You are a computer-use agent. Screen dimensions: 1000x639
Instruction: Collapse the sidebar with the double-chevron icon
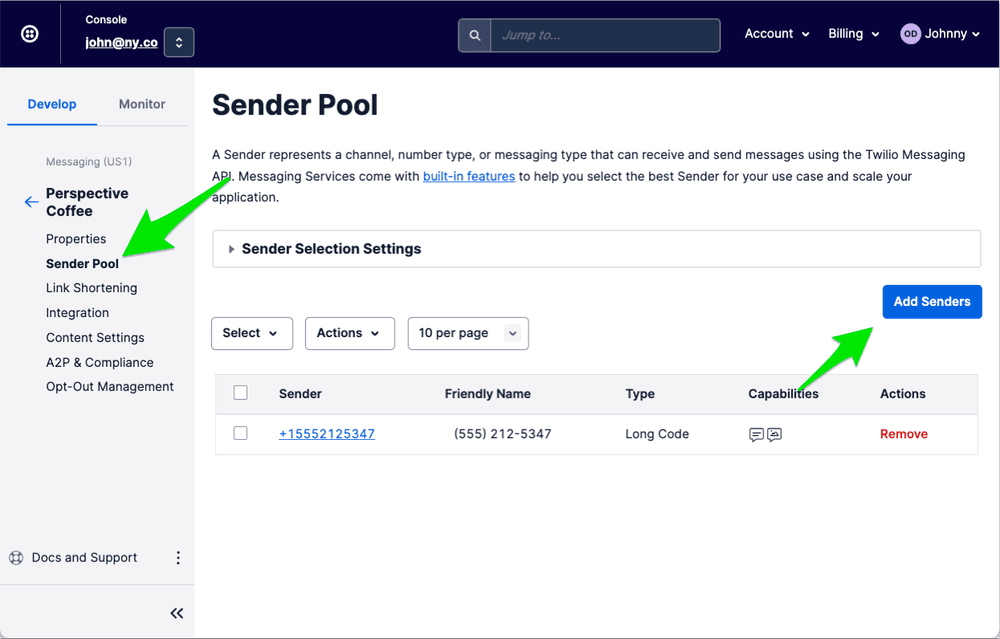tap(176, 613)
